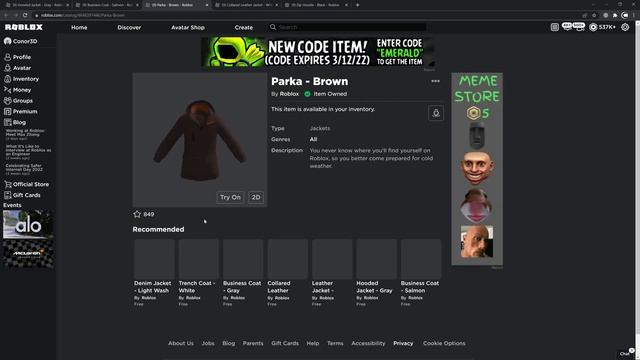Click the Conor3D username in sidebar
Viewport: 640px width, 360px height.
pyautogui.click(x=25, y=41)
